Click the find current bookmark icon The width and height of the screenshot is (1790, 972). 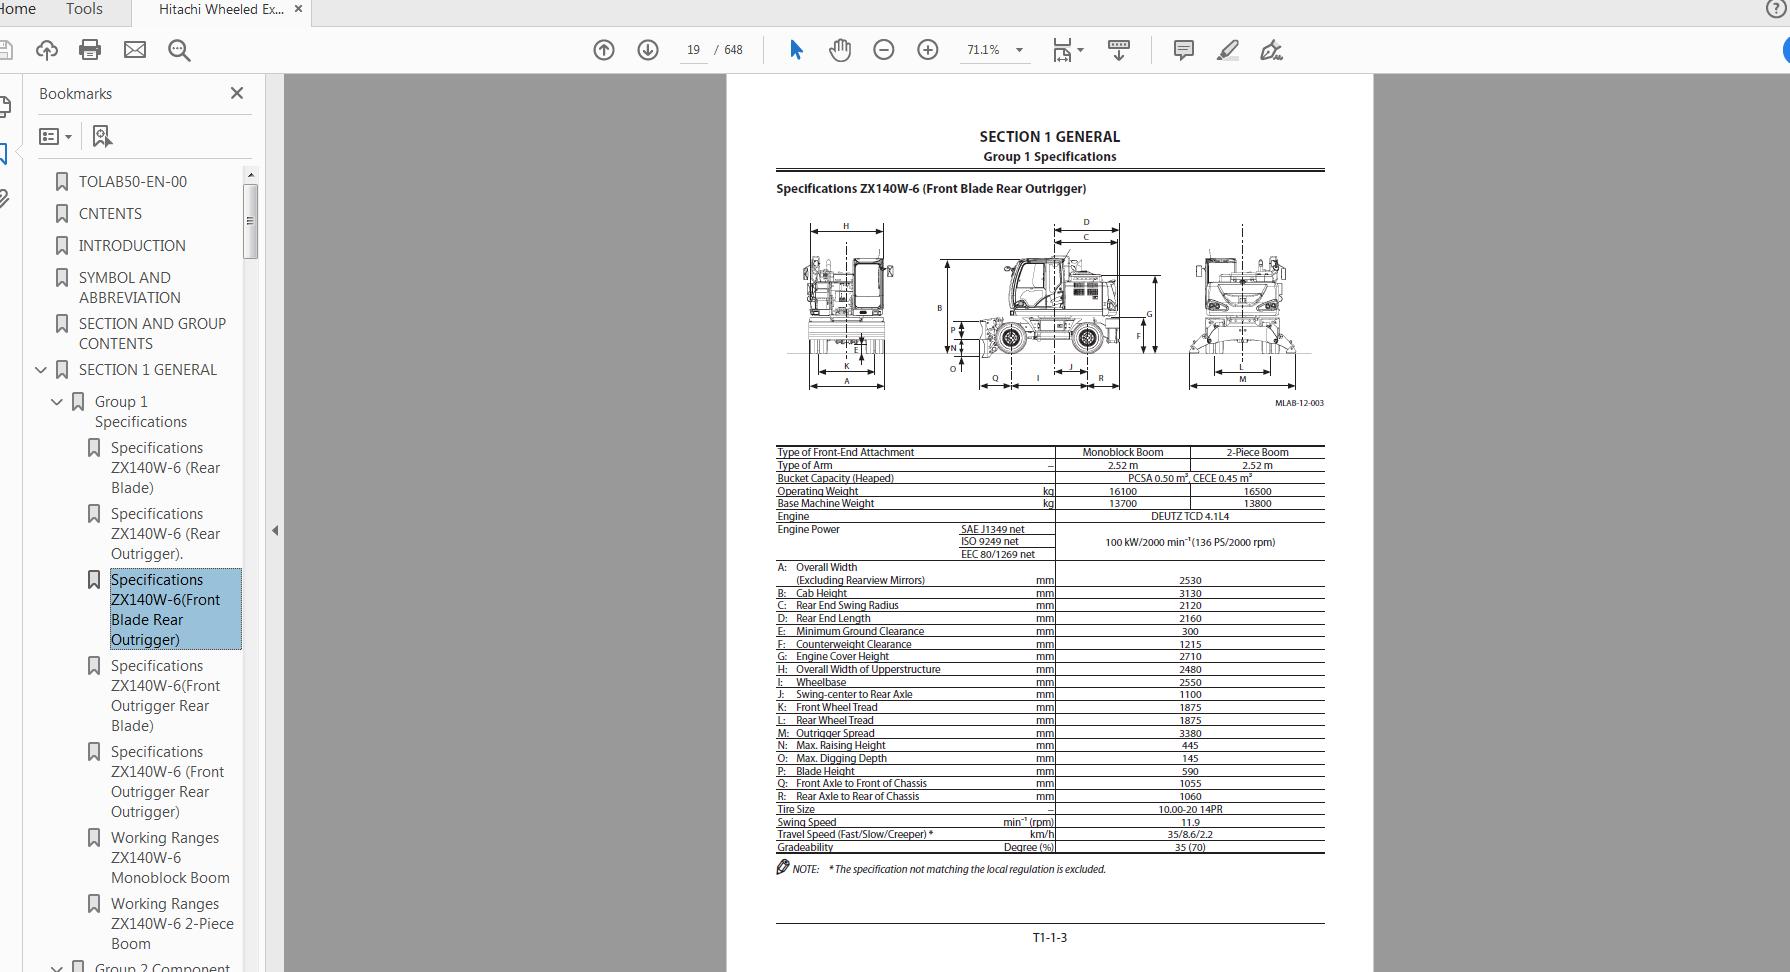point(102,136)
